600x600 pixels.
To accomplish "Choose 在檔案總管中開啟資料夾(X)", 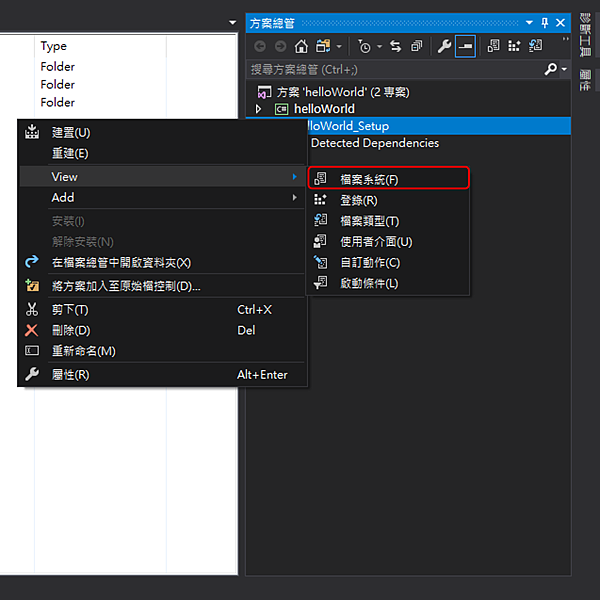I will click(162, 262).
